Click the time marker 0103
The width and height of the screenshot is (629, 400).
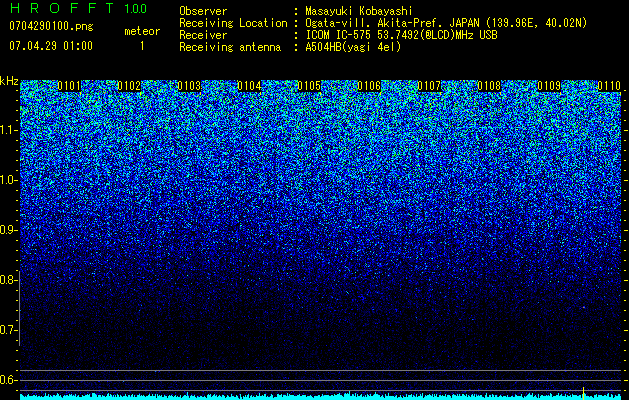coord(189,86)
